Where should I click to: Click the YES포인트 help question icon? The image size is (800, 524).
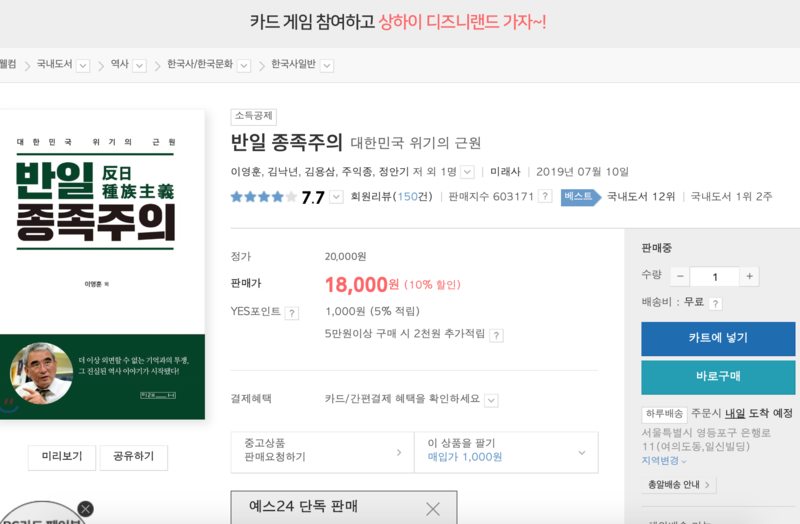coord(292,313)
